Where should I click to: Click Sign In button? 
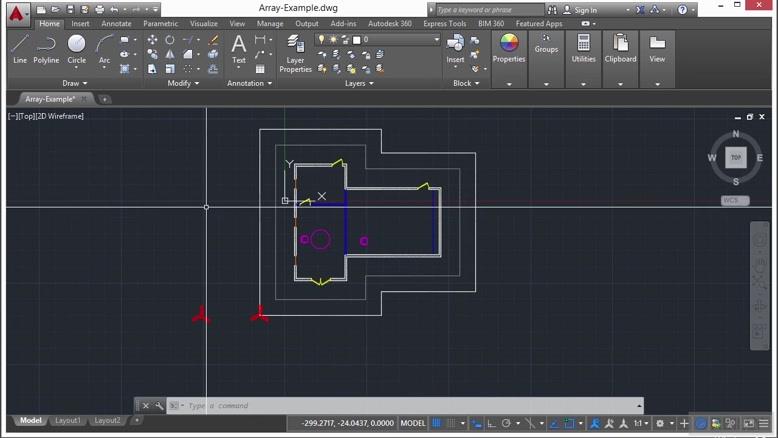(x=581, y=10)
